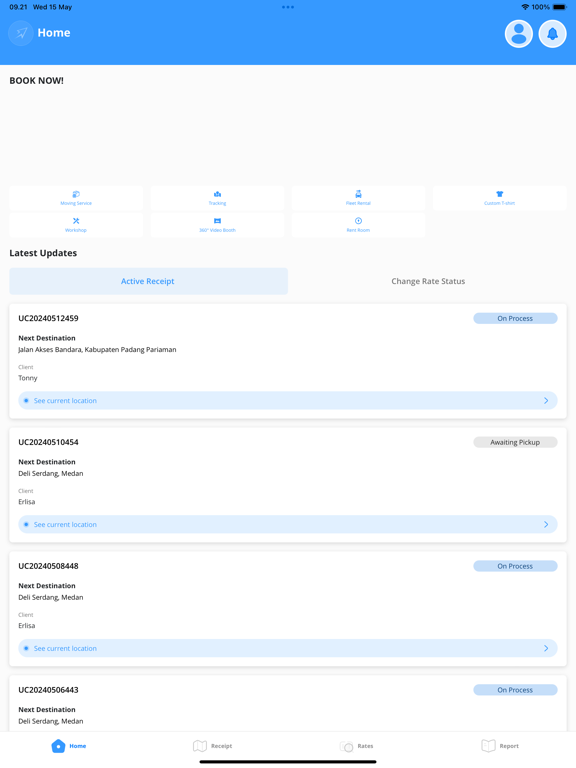The height and width of the screenshot is (768, 576).
Task: Switch to the Change Rate Status tab
Action: [428, 281]
